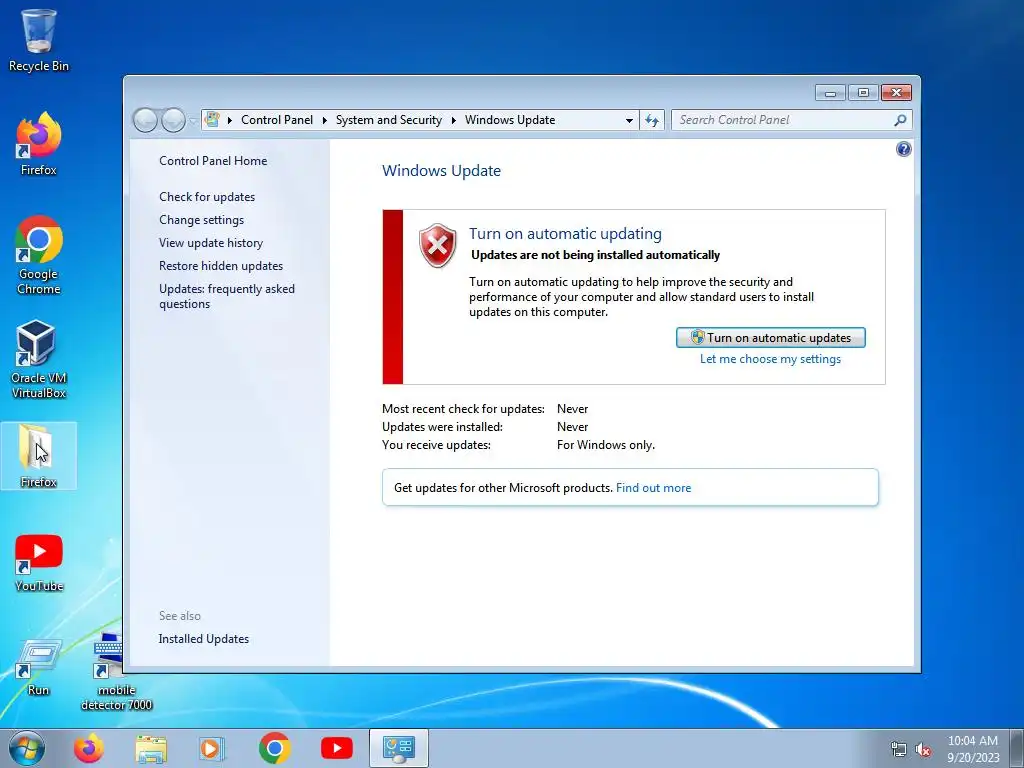Image resolution: width=1024 pixels, height=768 pixels.
Task: Go to Control Panel breadcrumb
Action: pos(277,120)
